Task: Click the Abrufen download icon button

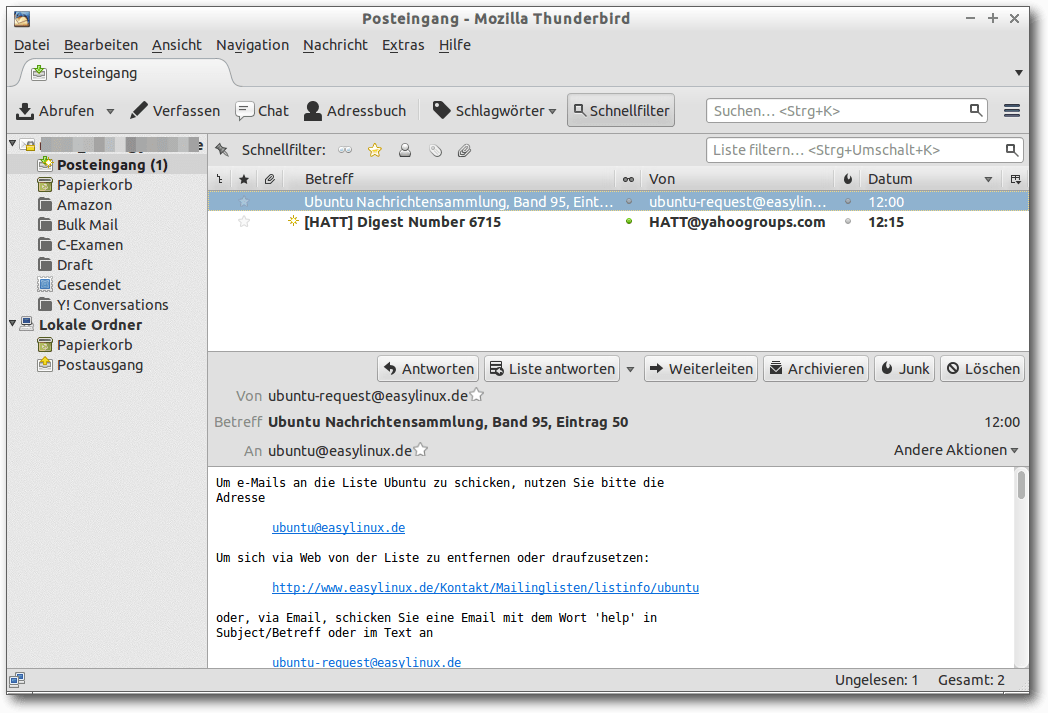Action: [55, 111]
